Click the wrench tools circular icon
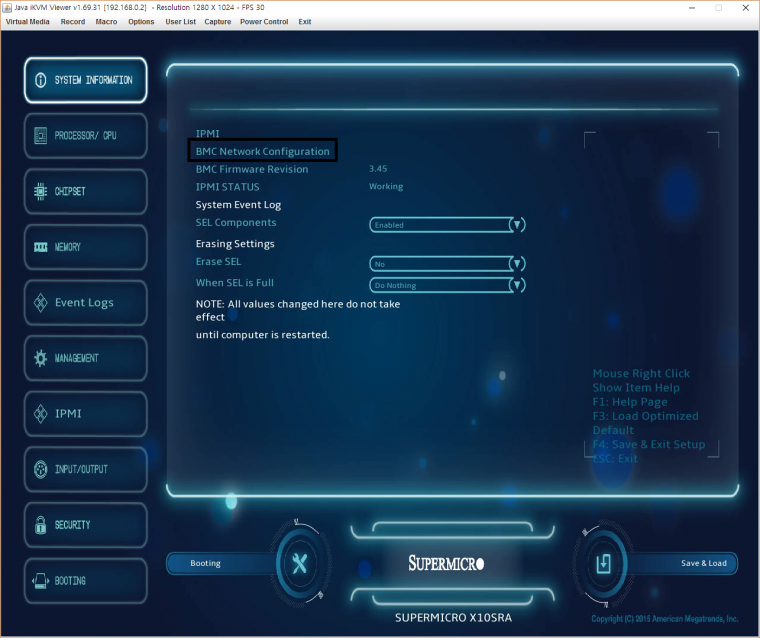 pos(300,563)
